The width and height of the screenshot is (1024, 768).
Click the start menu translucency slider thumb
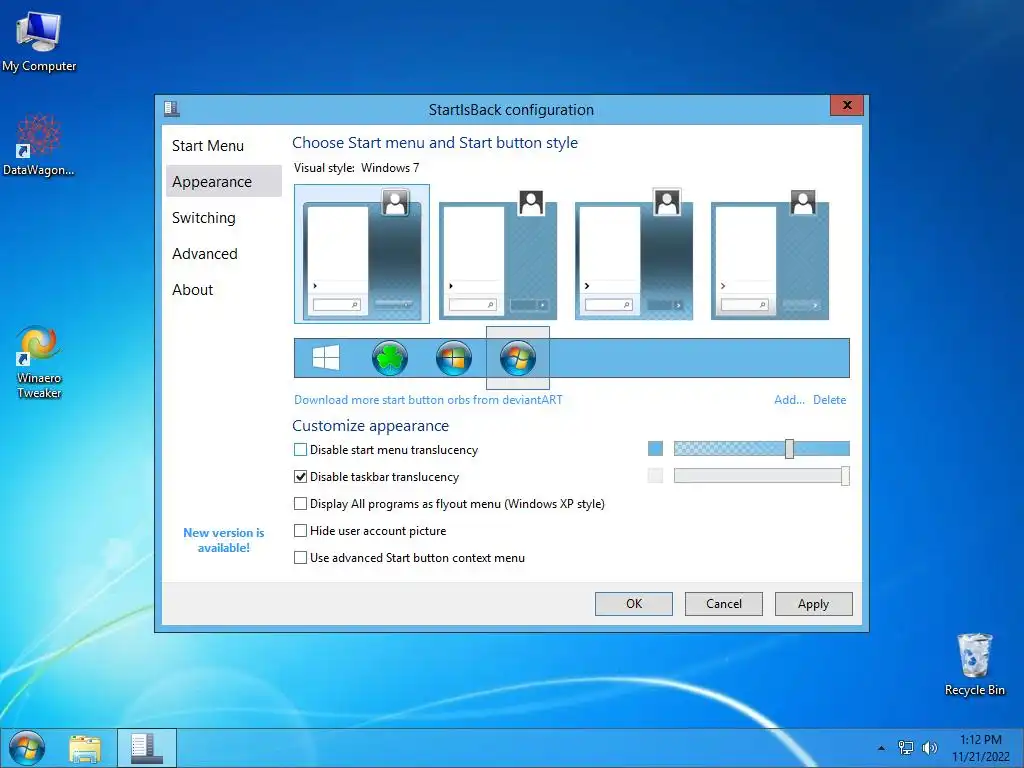(790, 449)
